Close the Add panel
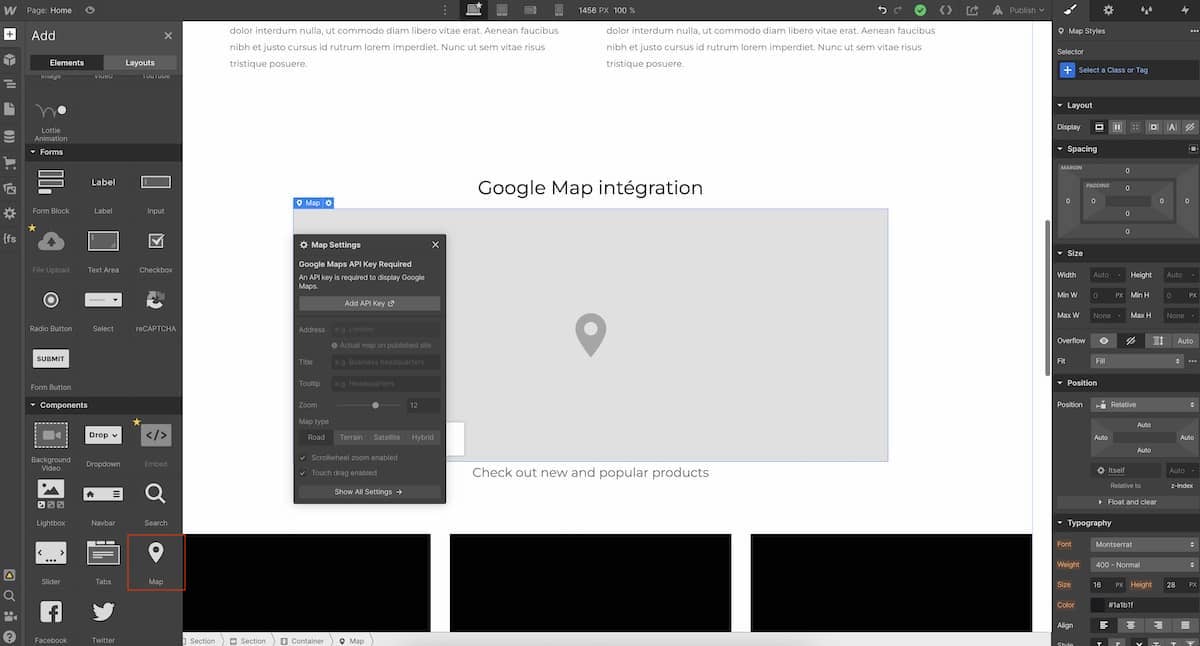1200x646 pixels. pos(168,36)
